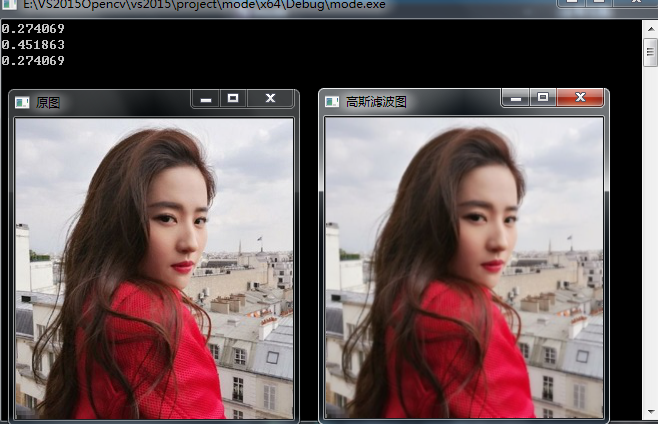Click the mode.exe console title icon
Screen dimensions: 658x424
pos(8,4)
